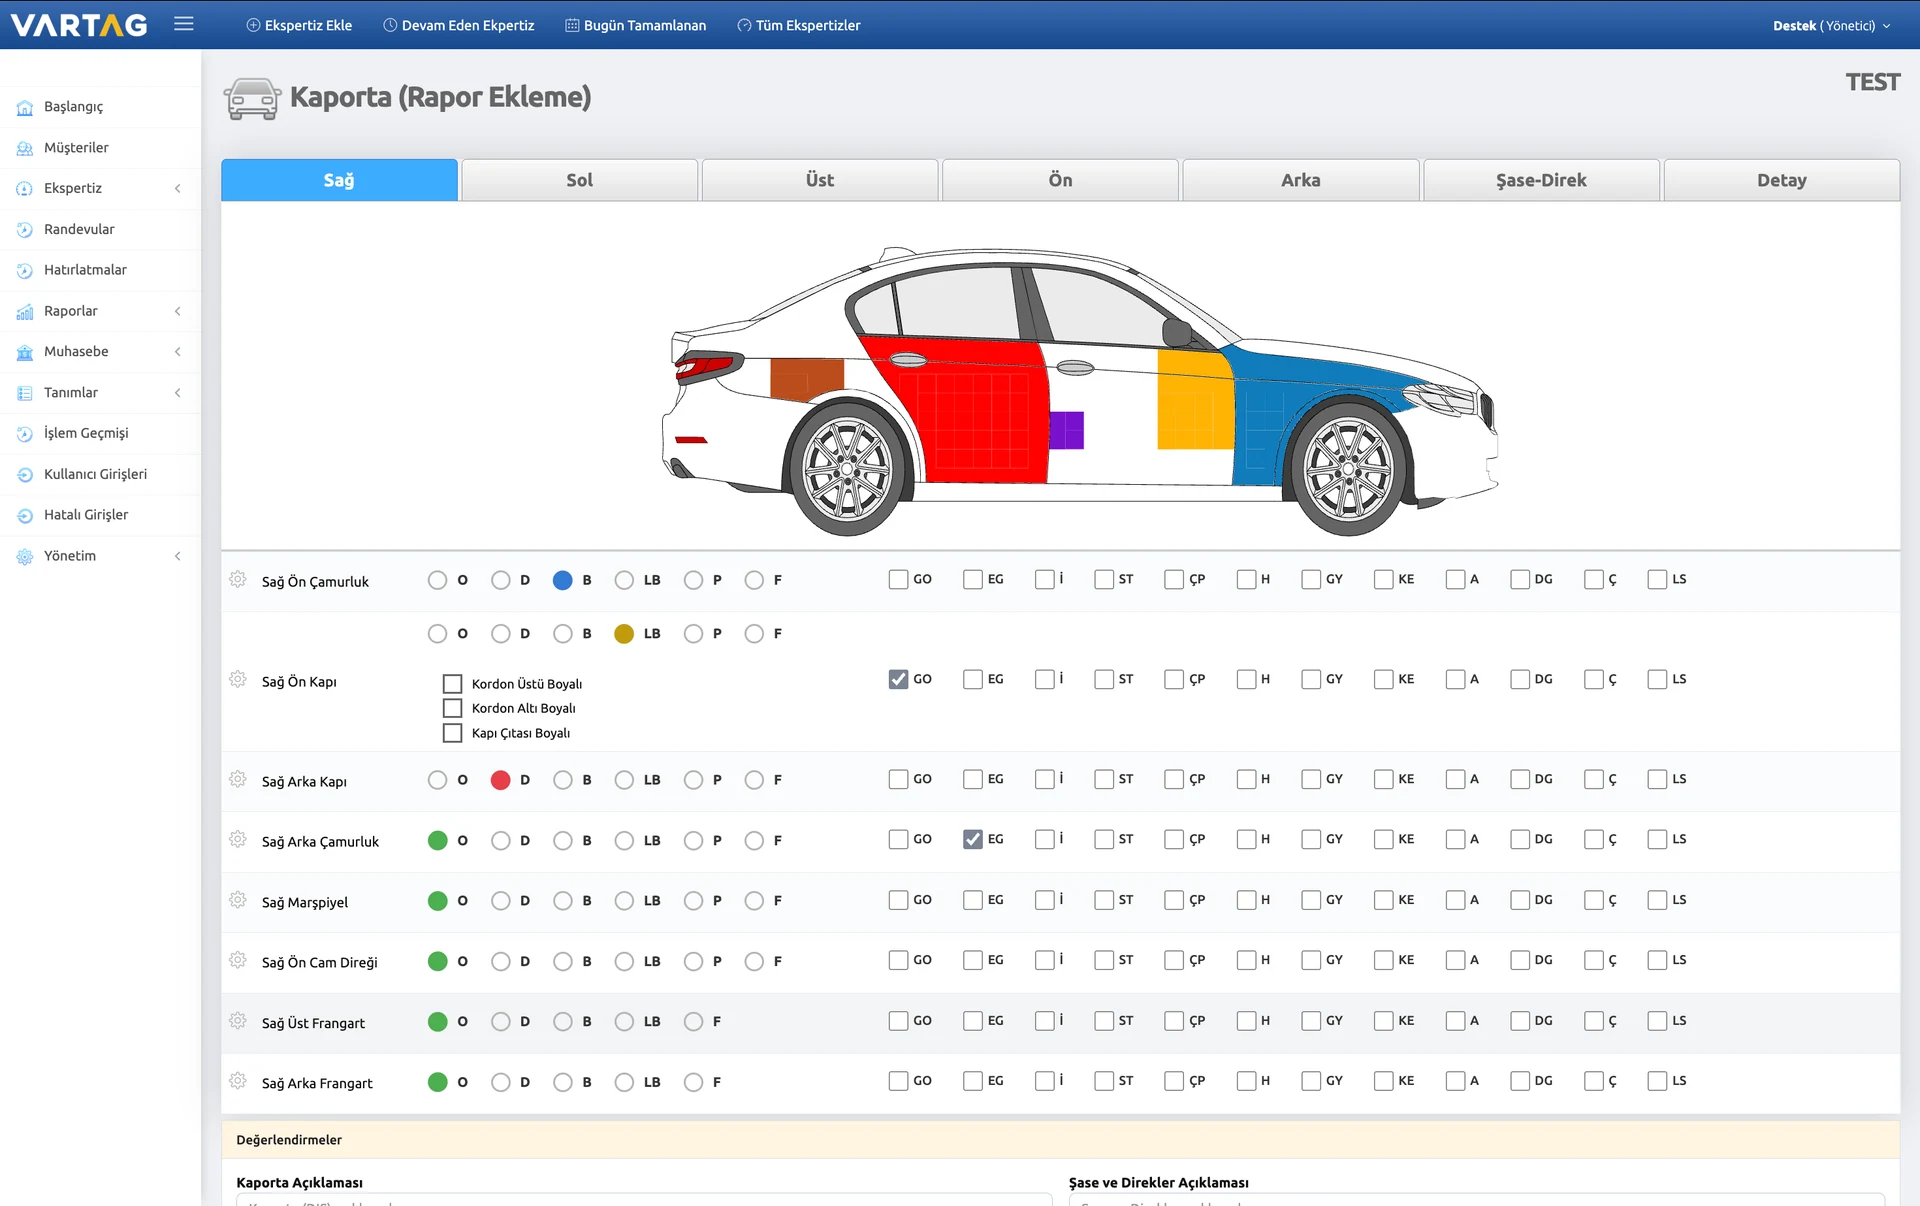Uncheck the EG checkbox for Sağ Arka Çamurluk
This screenshot has width=1920, height=1206.
(973, 839)
